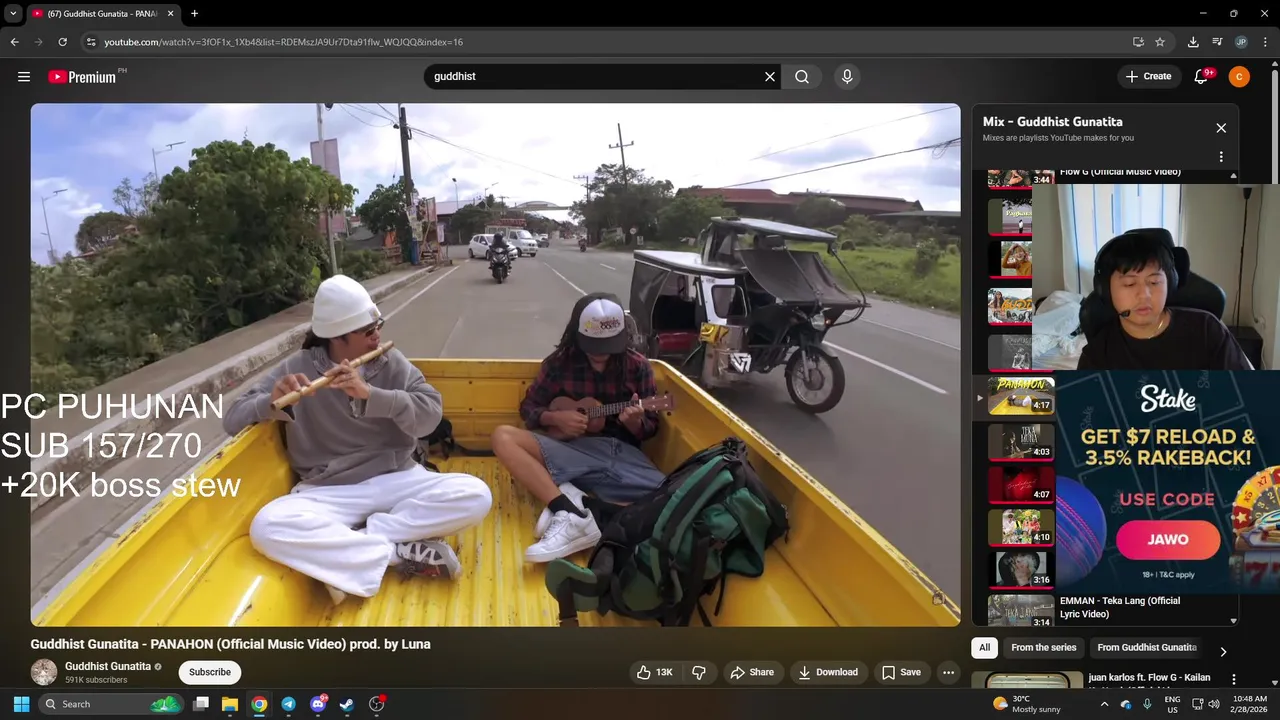Open Task View on the taskbar

[200, 704]
